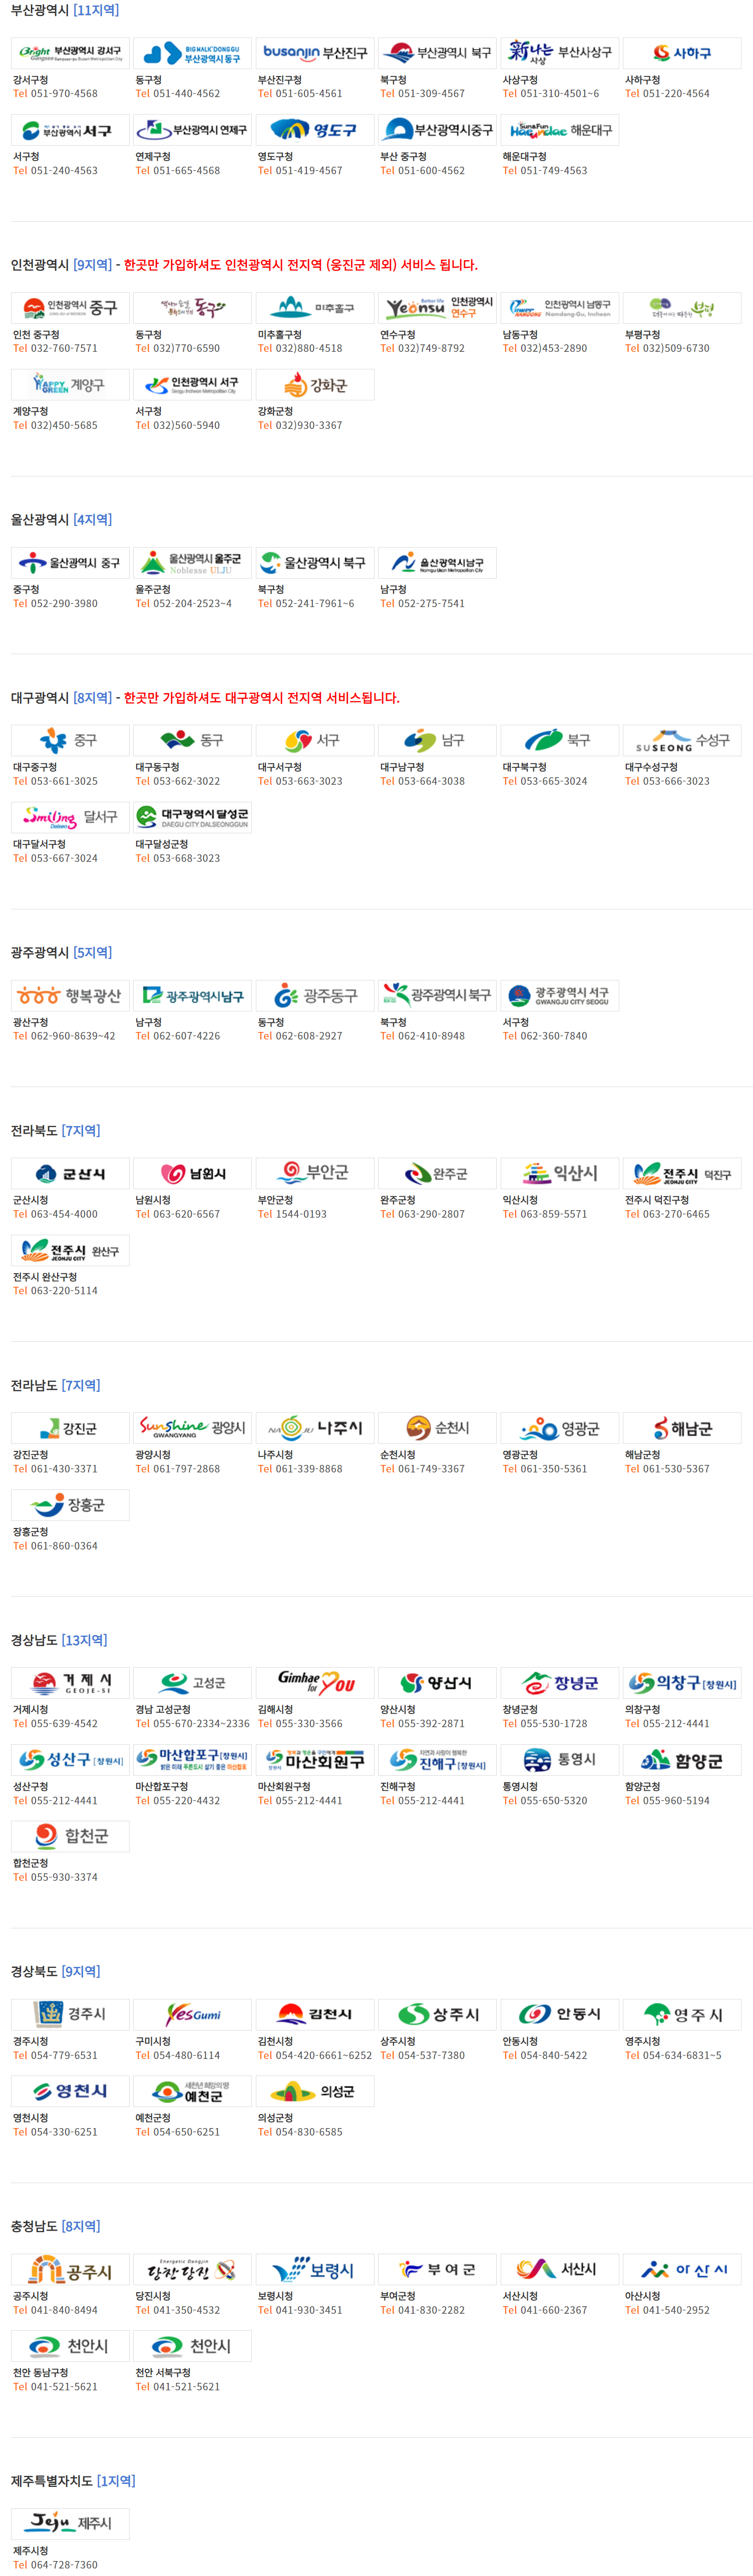Click the 경상남도 [13지역] heading
The height and width of the screenshot is (2576, 753).
click(x=59, y=1641)
